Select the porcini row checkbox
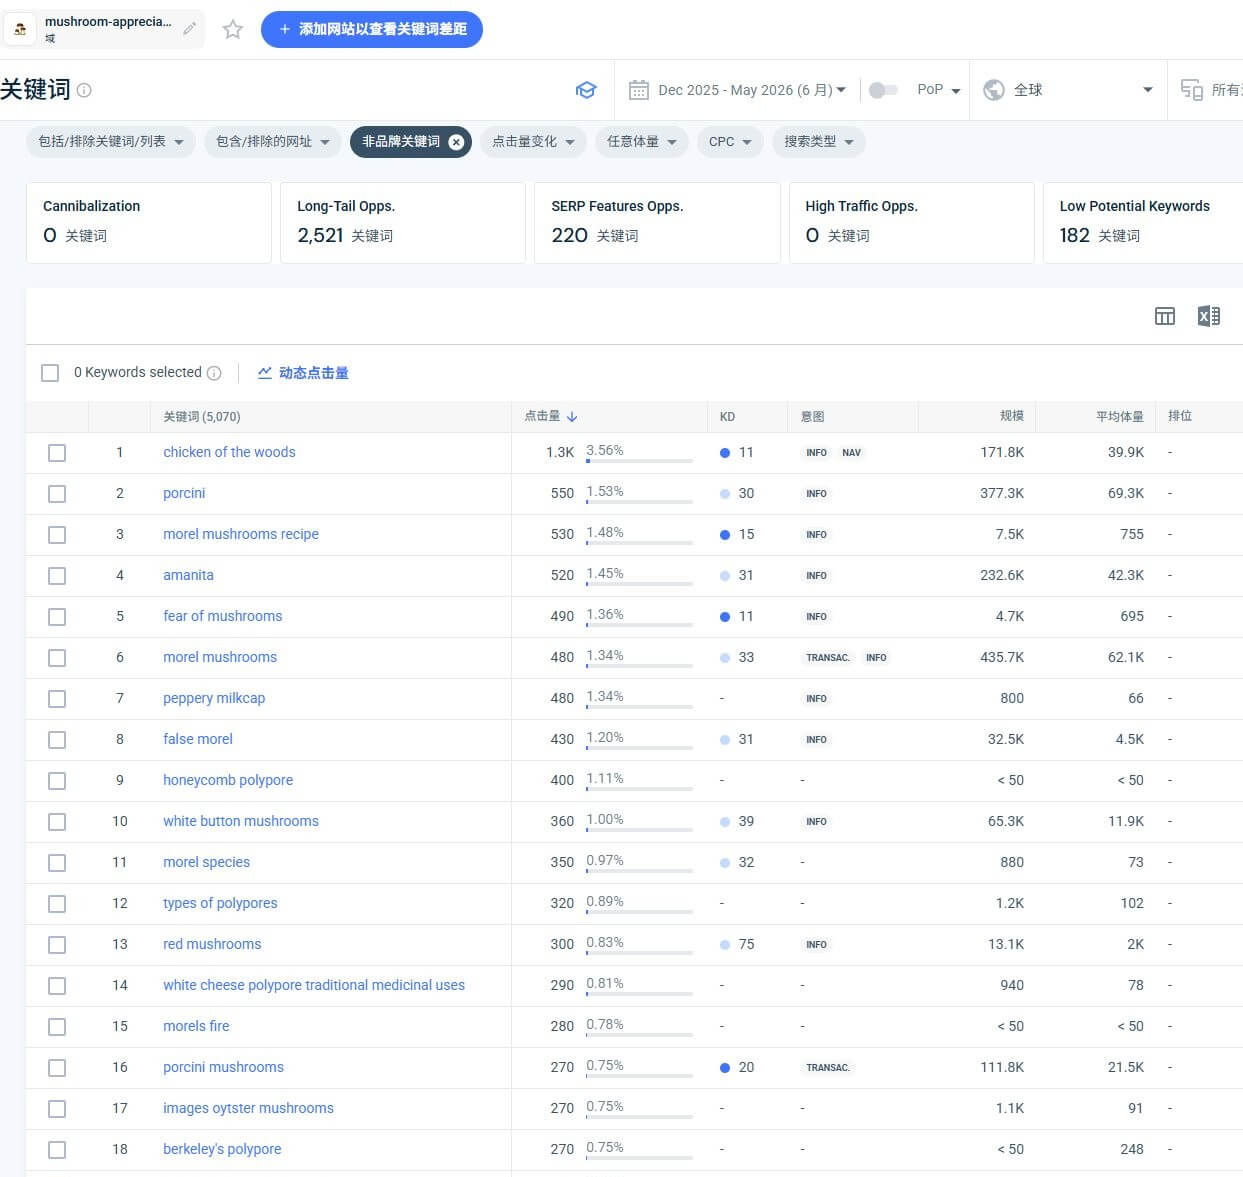The height and width of the screenshot is (1177, 1243). (57, 494)
